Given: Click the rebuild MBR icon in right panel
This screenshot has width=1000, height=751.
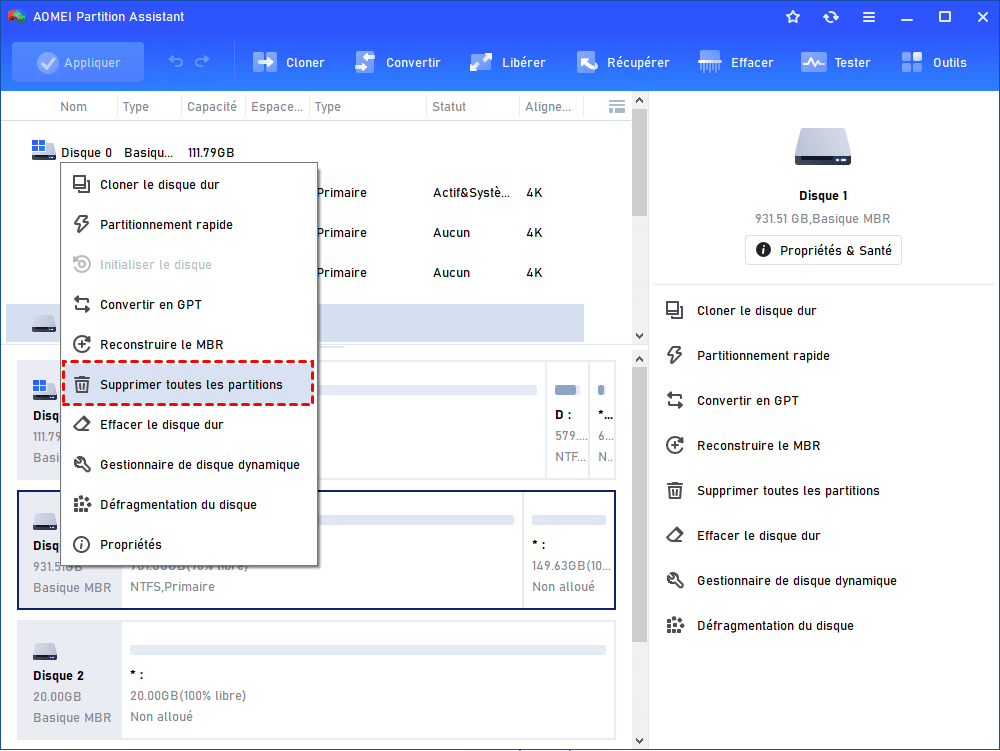Looking at the screenshot, I should (x=675, y=445).
